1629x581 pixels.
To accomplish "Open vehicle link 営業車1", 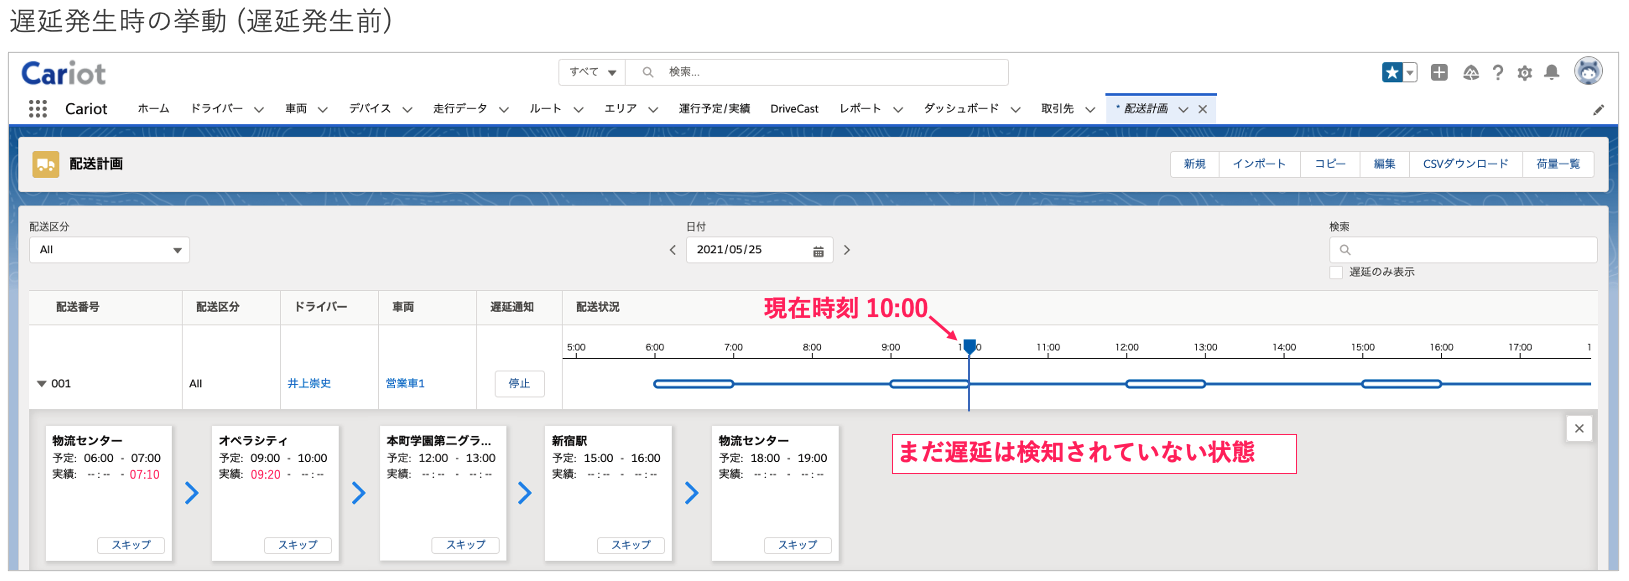I will [405, 384].
